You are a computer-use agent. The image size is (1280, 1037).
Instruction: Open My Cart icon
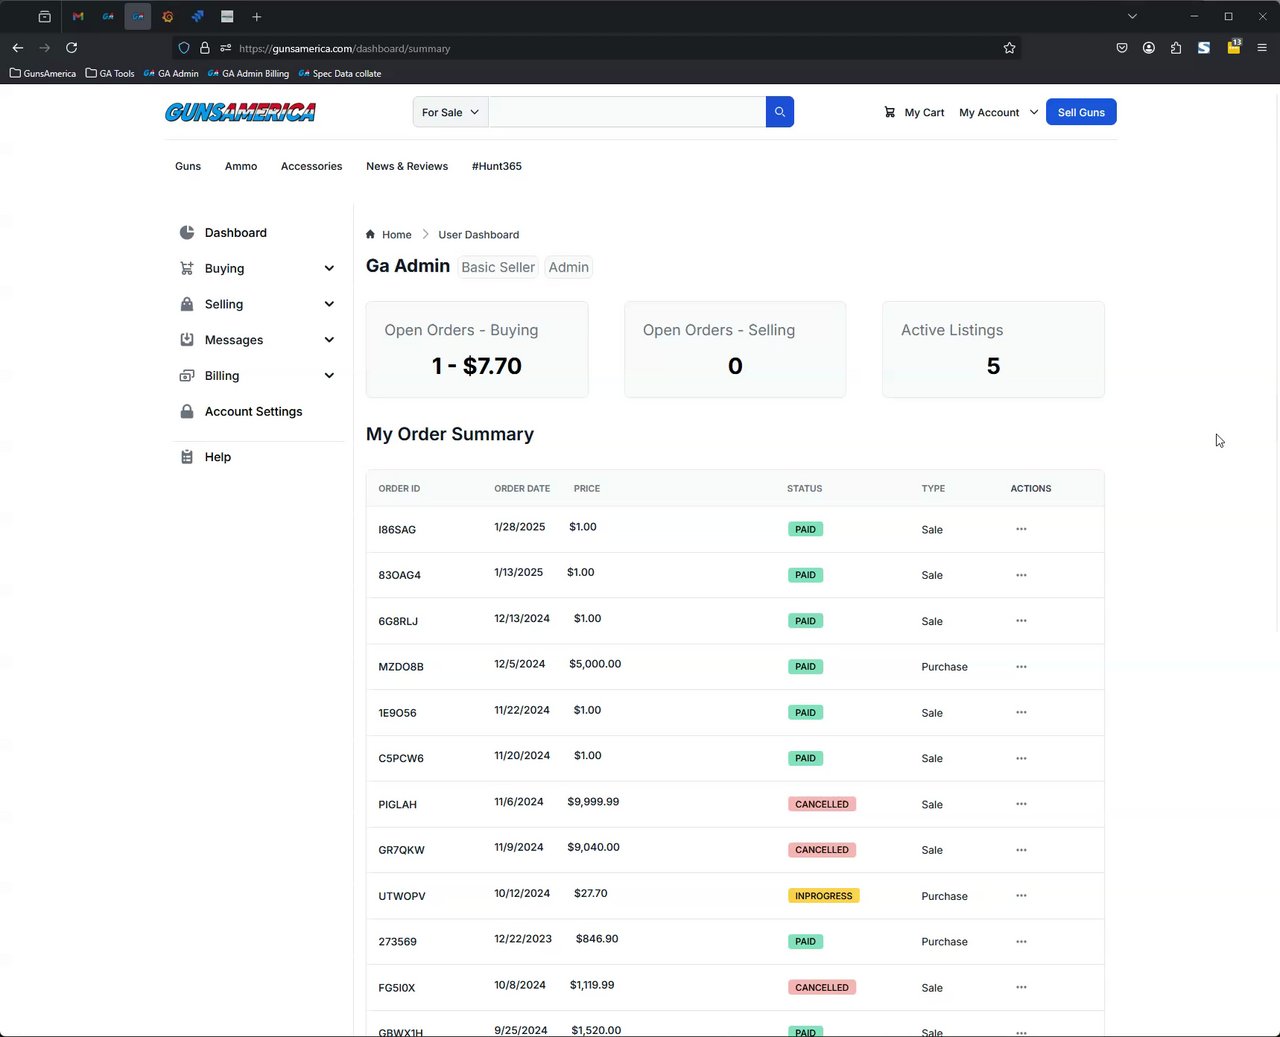890,112
